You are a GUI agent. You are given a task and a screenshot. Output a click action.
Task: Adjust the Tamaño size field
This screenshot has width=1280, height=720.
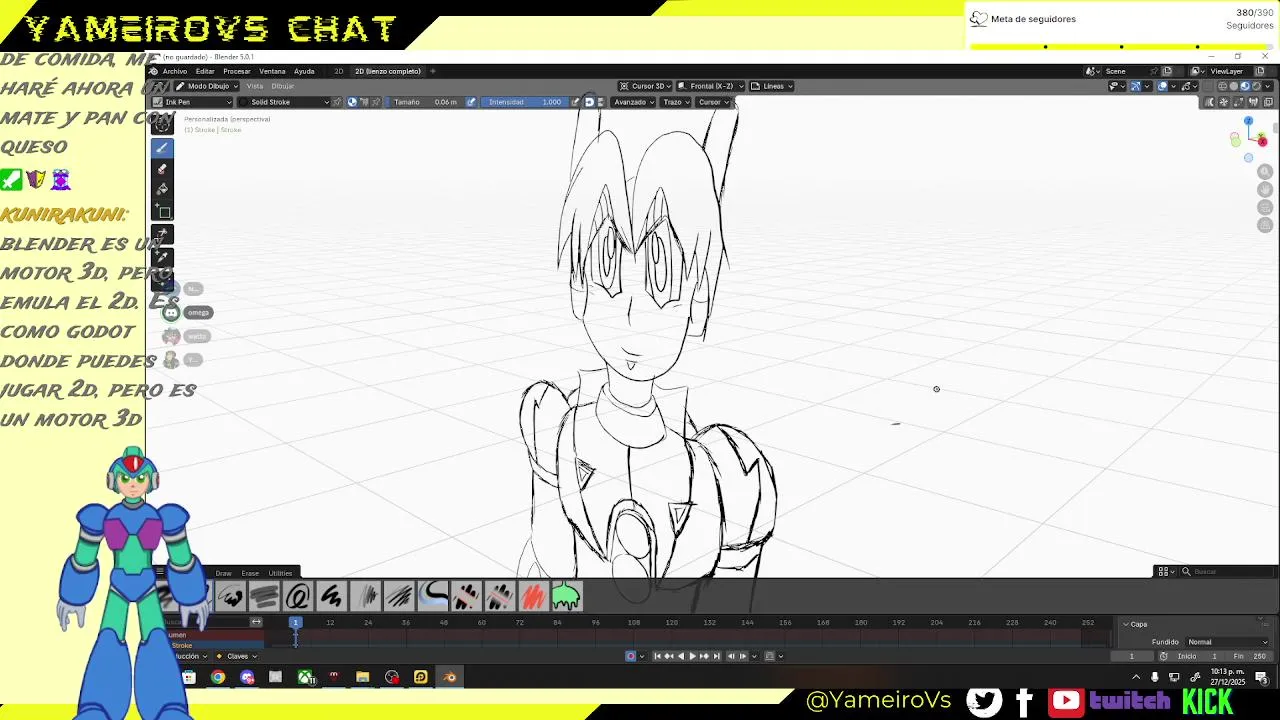tap(425, 102)
